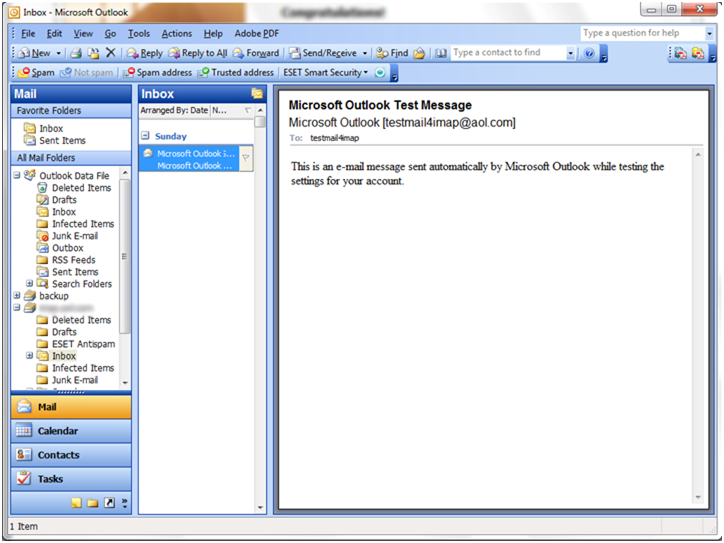Click the Find button

(x=392, y=53)
